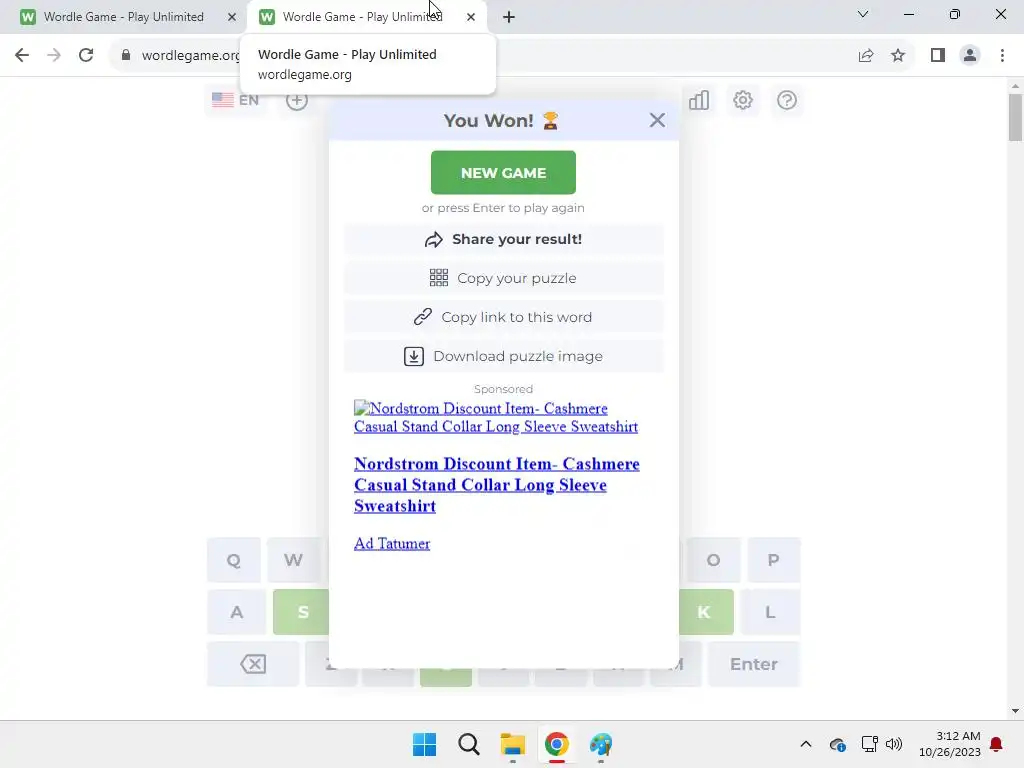The height and width of the screenshot is (768, 1024).
Task: Bookmark this page with the star icon
Action: pos(898,56)
